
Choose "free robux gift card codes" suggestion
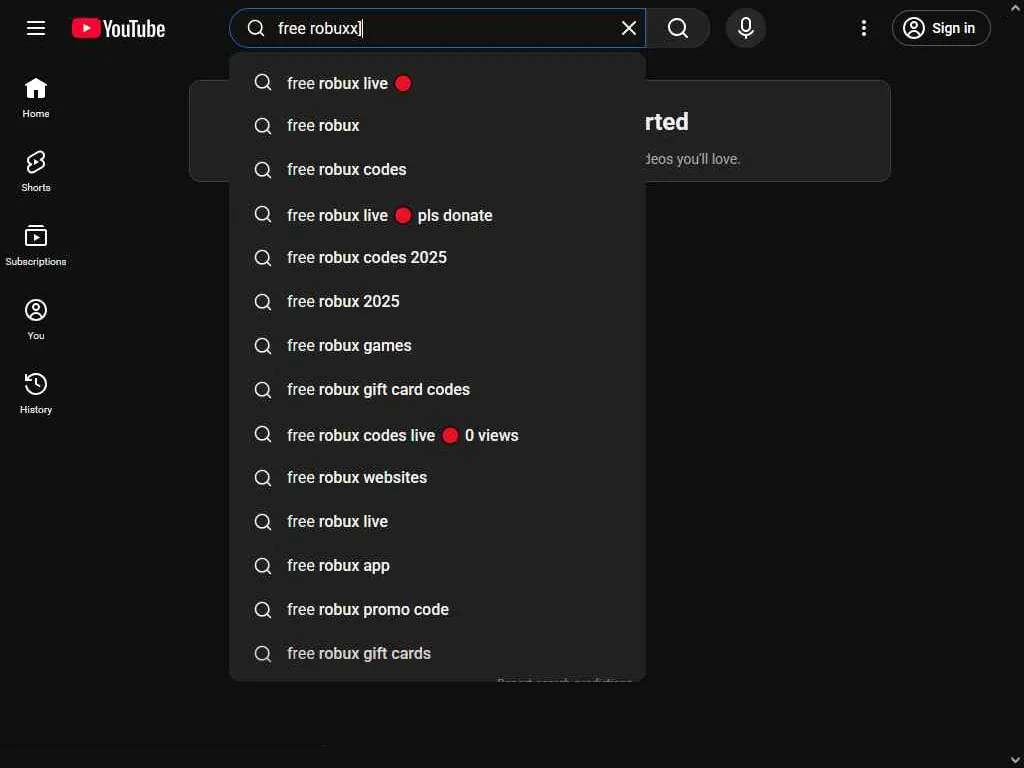pos(378,390)
